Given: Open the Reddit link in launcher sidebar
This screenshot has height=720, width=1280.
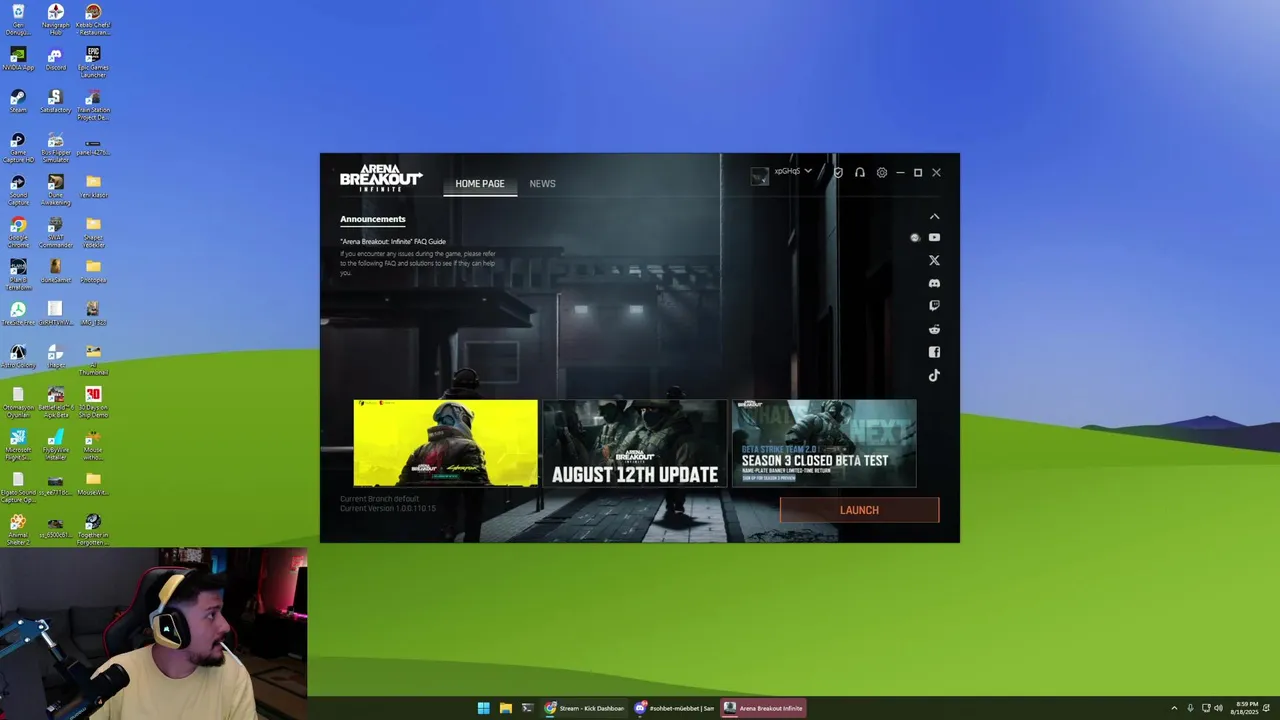Looking at the screenshot, I should coord(934,329).
